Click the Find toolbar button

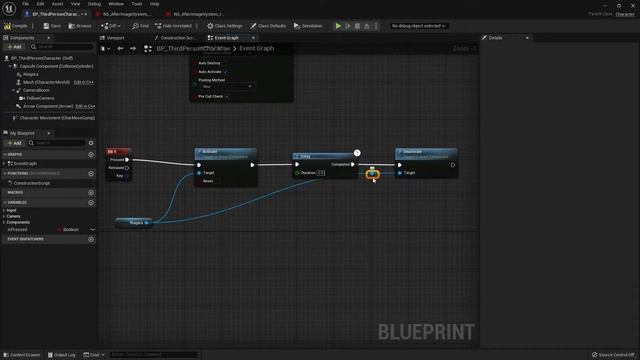point(140,26)
